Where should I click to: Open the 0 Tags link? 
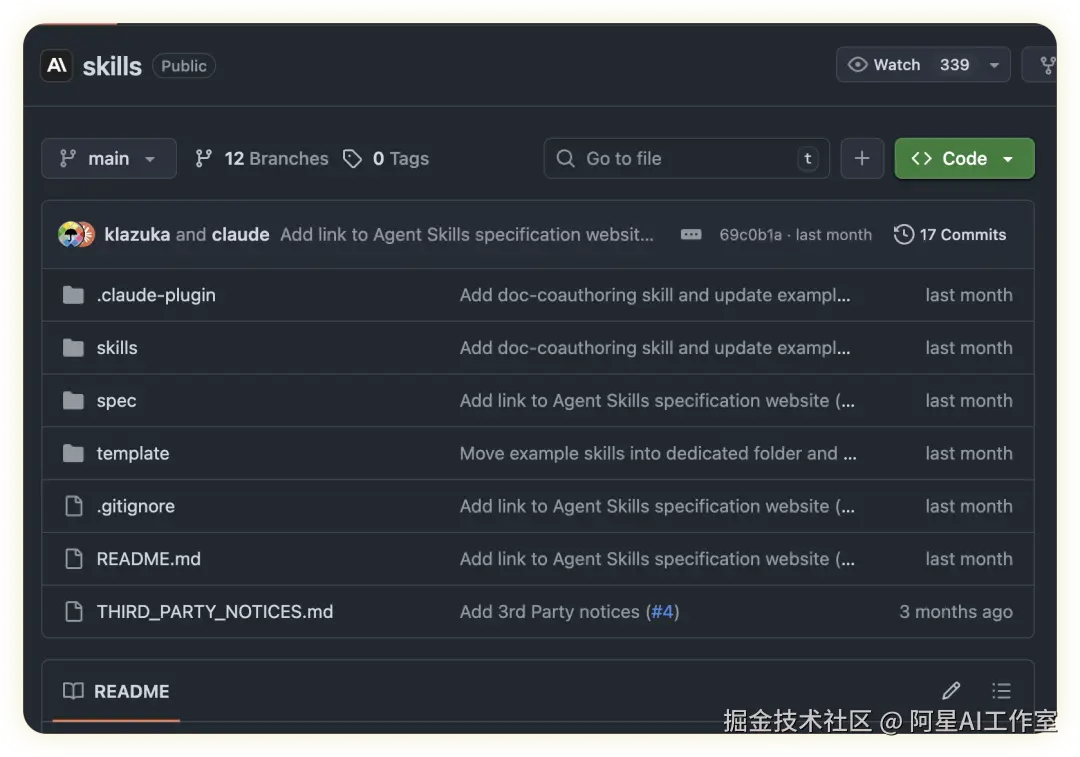pos(401,158)
